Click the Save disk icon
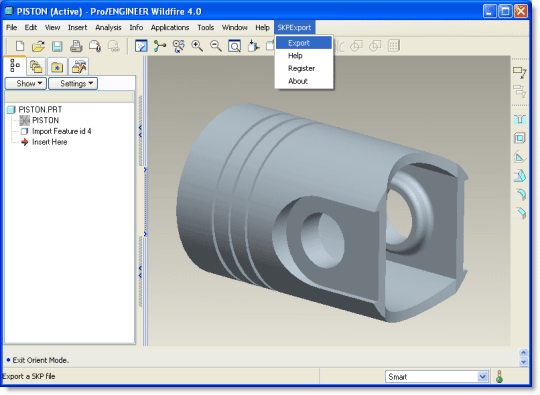Screen dimensions: 540x395 tap(57, 46)
